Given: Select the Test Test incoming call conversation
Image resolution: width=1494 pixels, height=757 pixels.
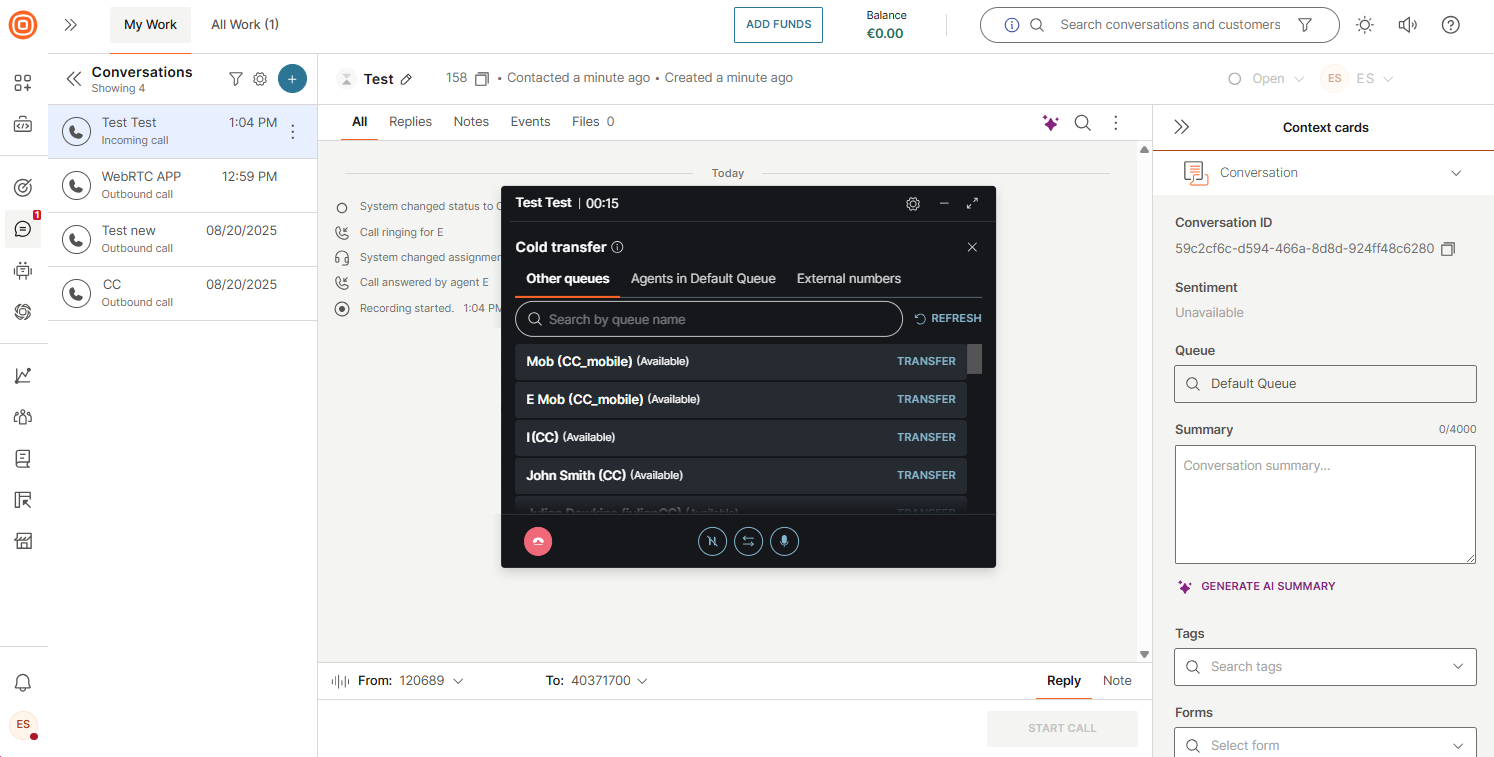Looking at the screenshot, I should pos(183,131).
